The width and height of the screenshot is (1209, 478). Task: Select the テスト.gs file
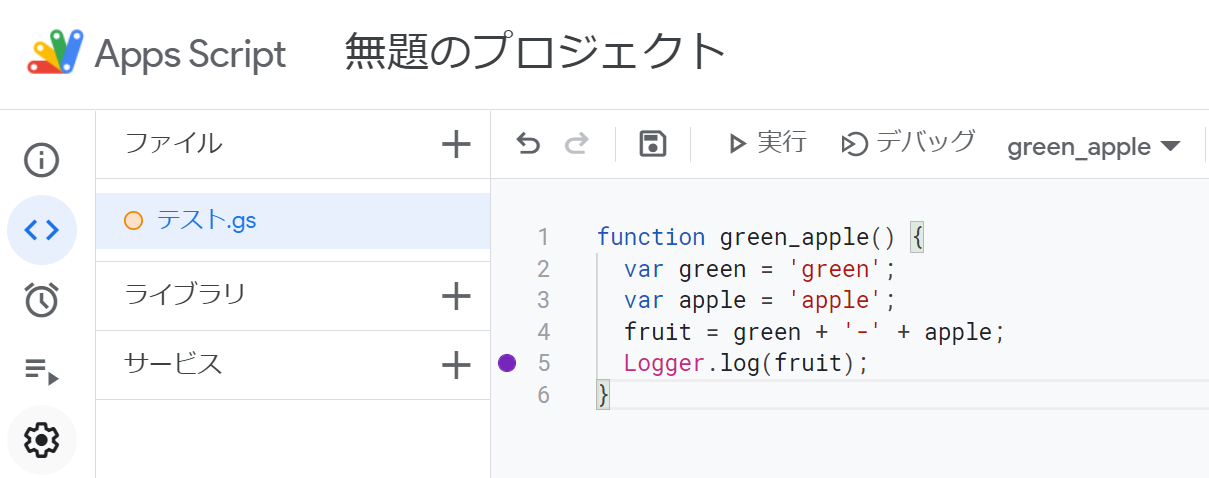tap(293, 221)
